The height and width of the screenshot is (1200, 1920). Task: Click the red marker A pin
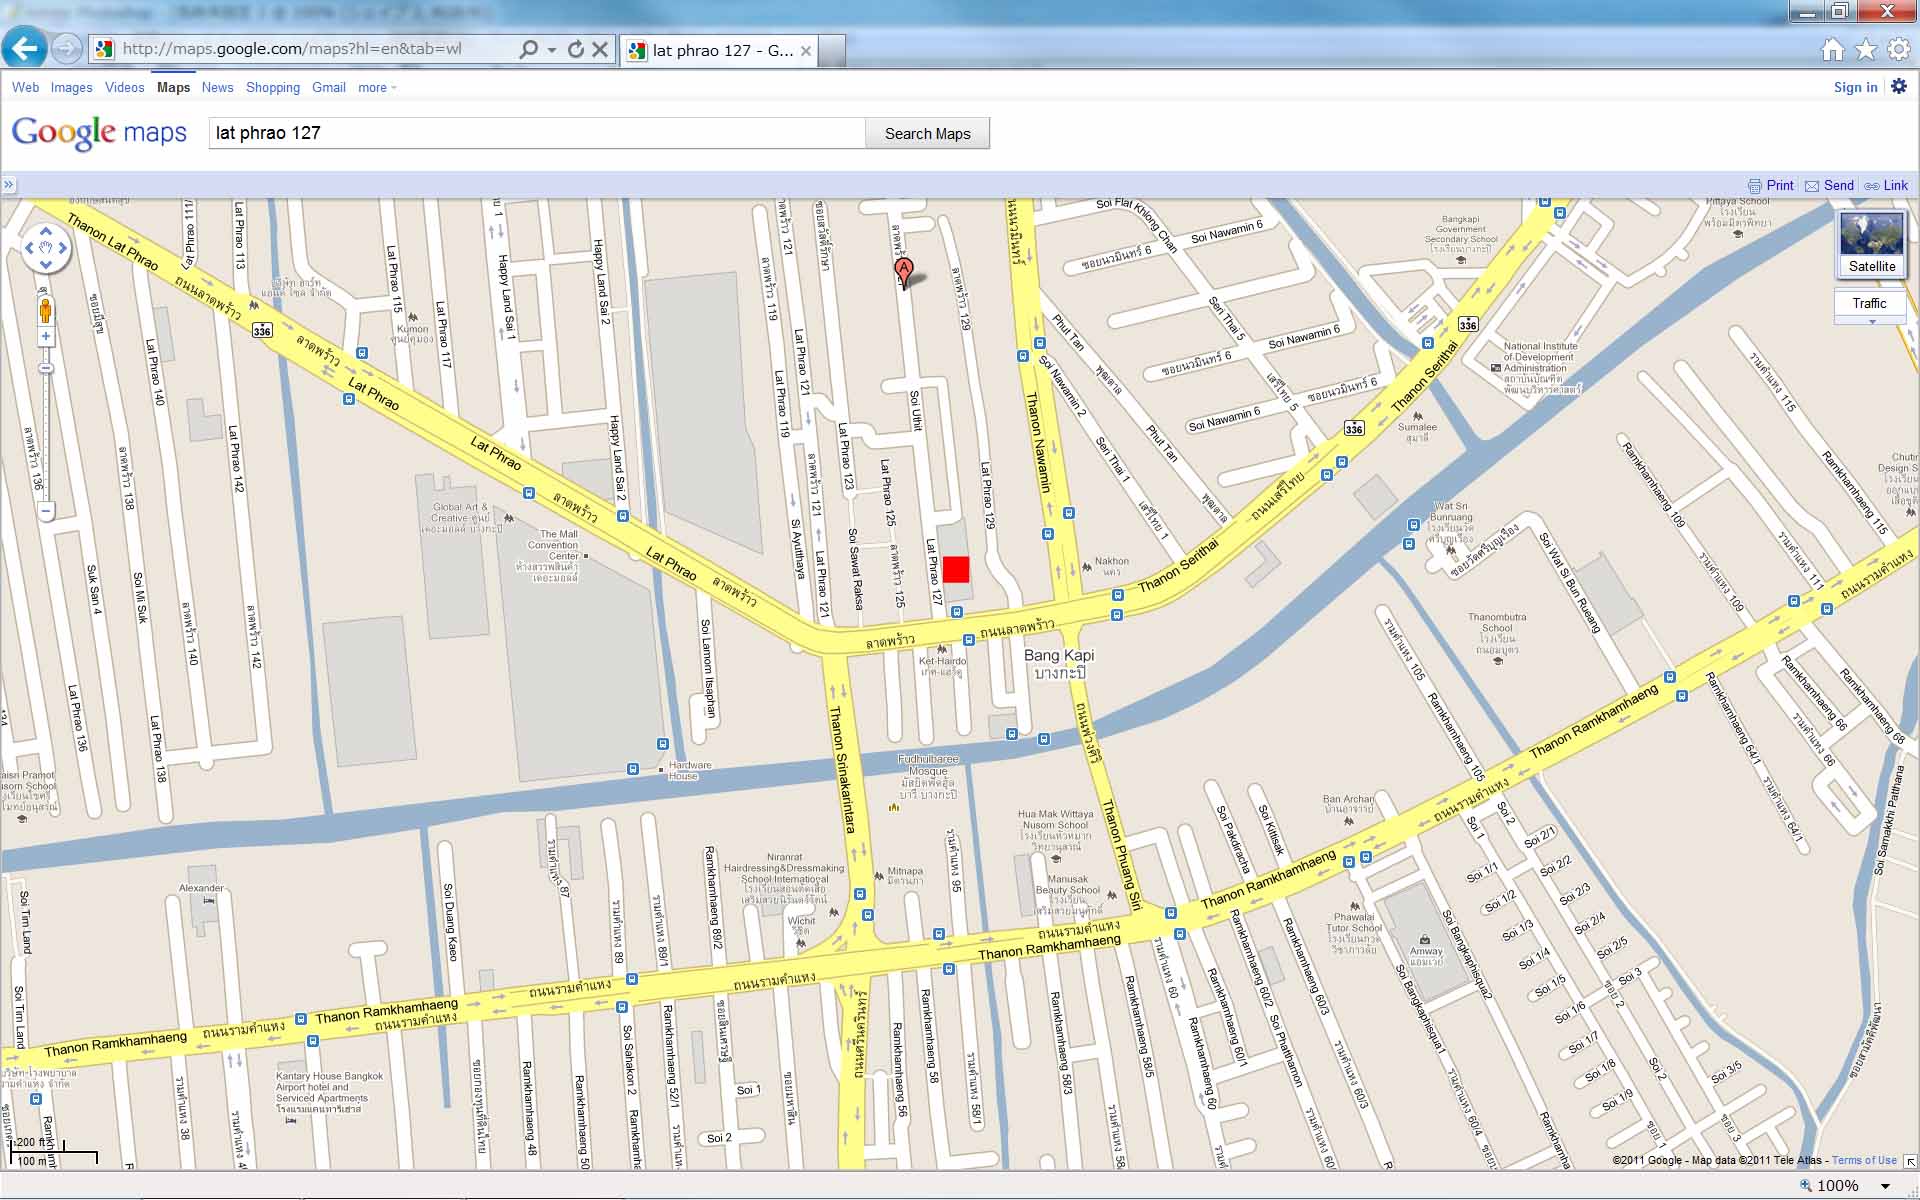tap(903, 271)
